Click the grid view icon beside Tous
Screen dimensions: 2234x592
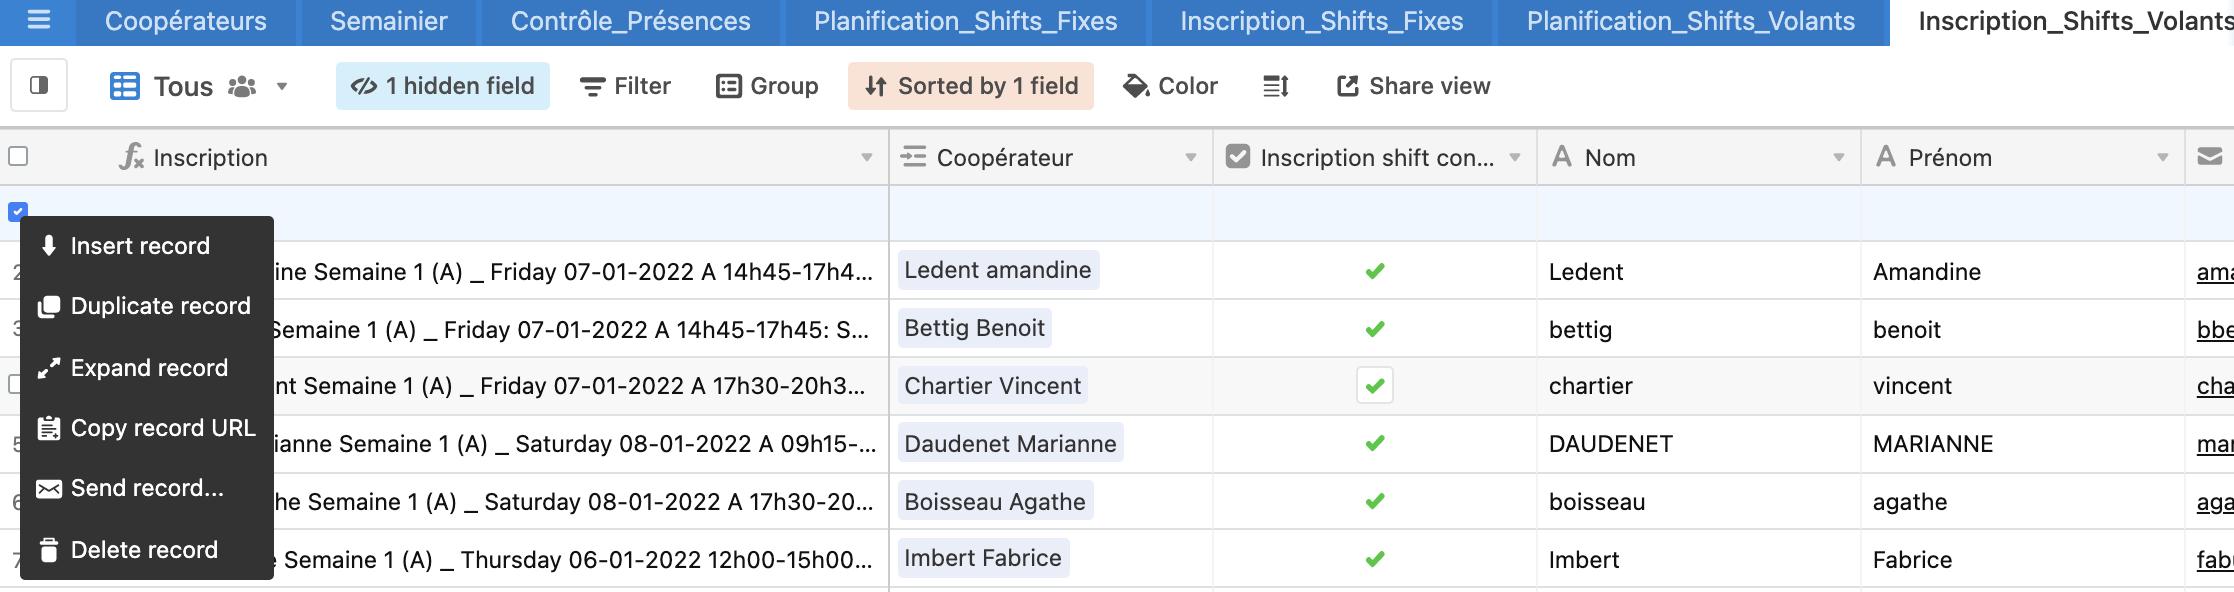[125, 86]
